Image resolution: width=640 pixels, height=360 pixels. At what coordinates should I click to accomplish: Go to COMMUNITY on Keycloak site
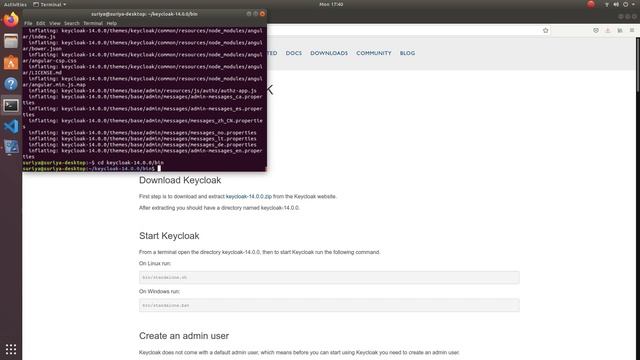[x=373, y=53]
